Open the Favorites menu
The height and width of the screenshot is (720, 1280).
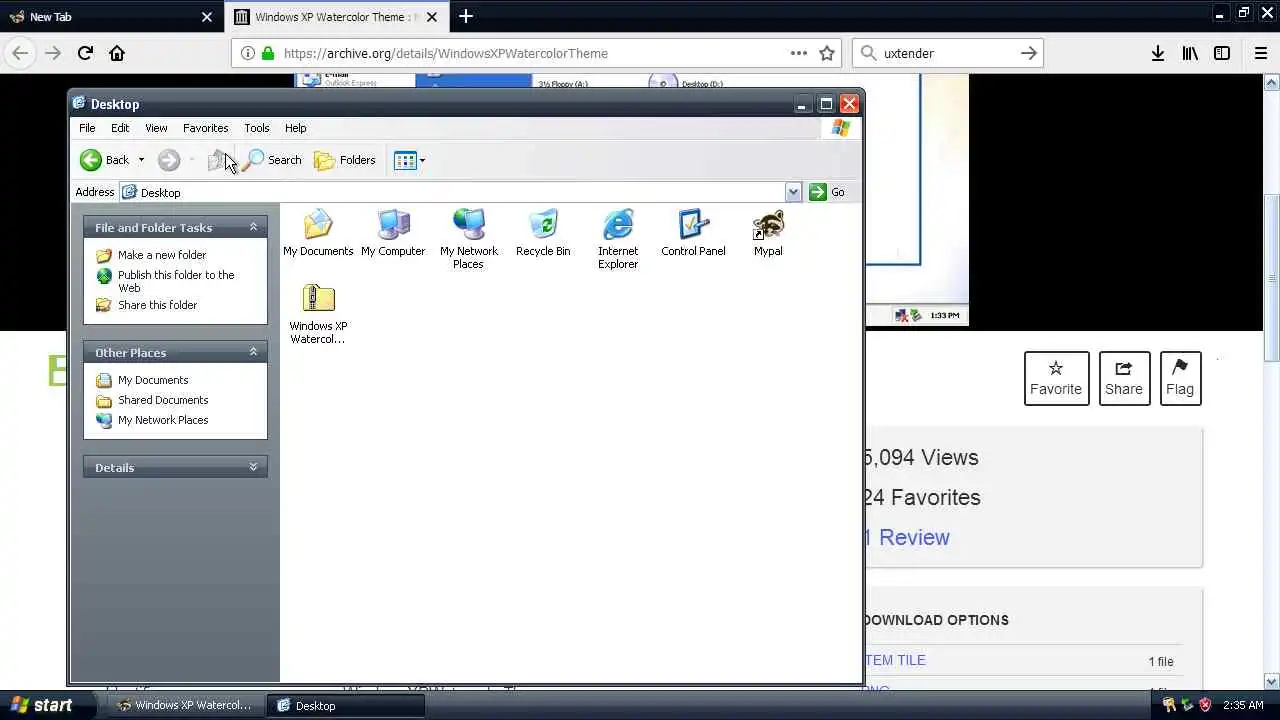pos(205,128)
